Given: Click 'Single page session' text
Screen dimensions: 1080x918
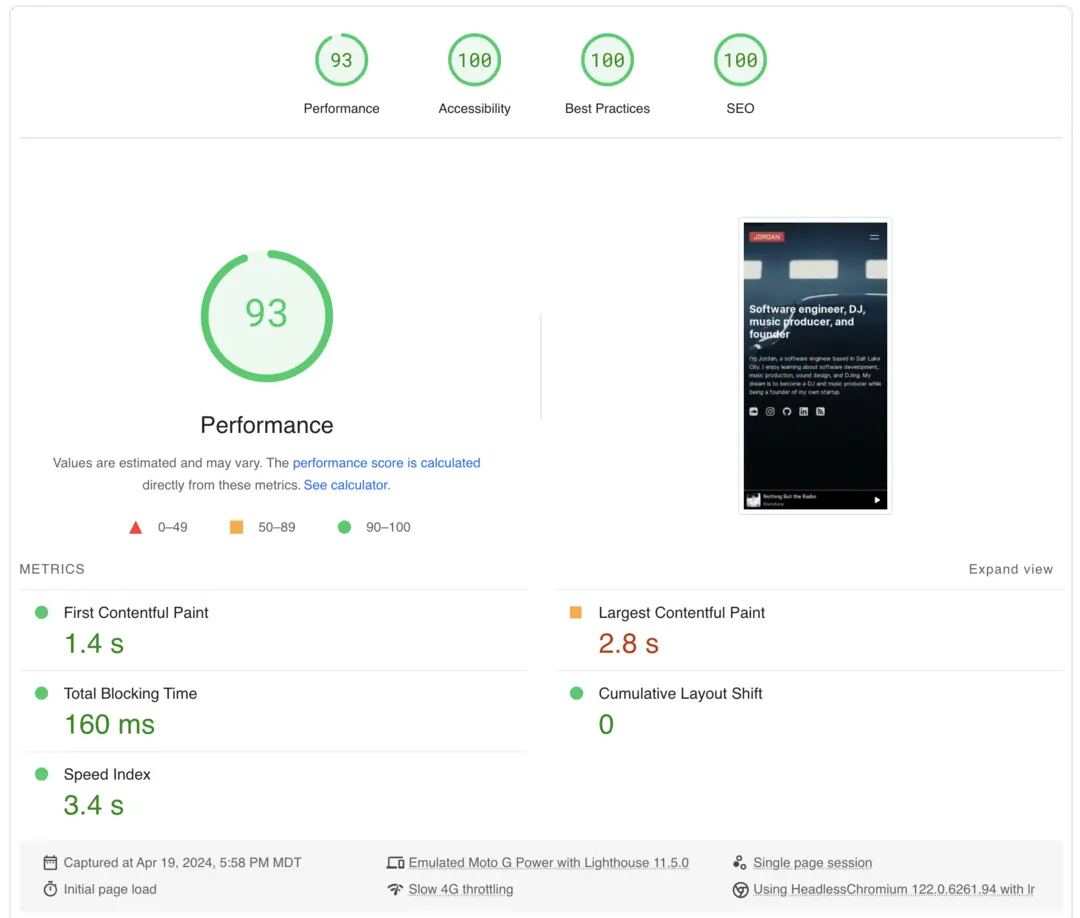Looking at the screenshot, I should [x=813, y=862].
